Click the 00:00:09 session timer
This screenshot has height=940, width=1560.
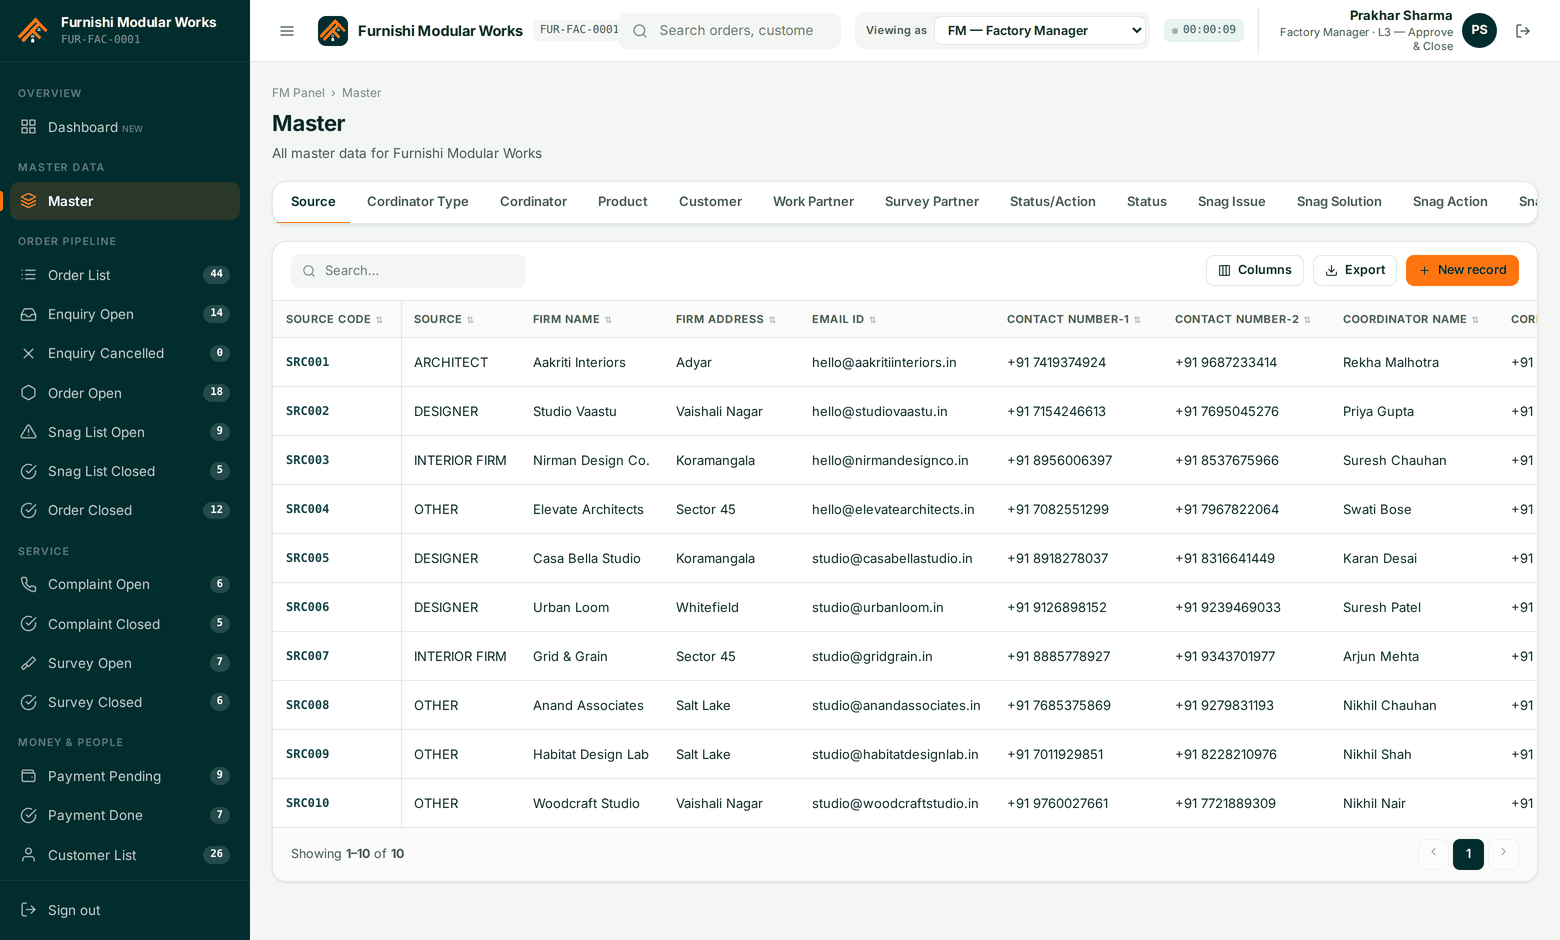click(1204, 30)
